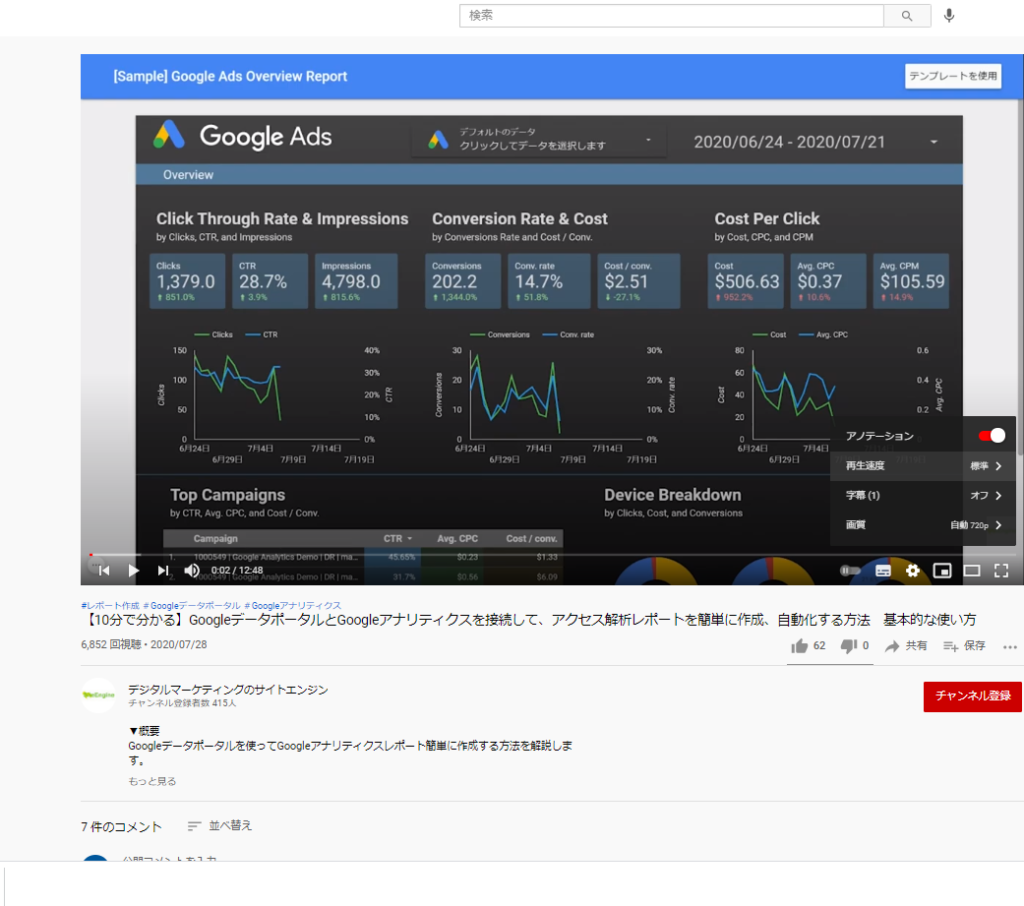Mute the video volume
Screen dimensions: 1024x906
pos(192,570)
